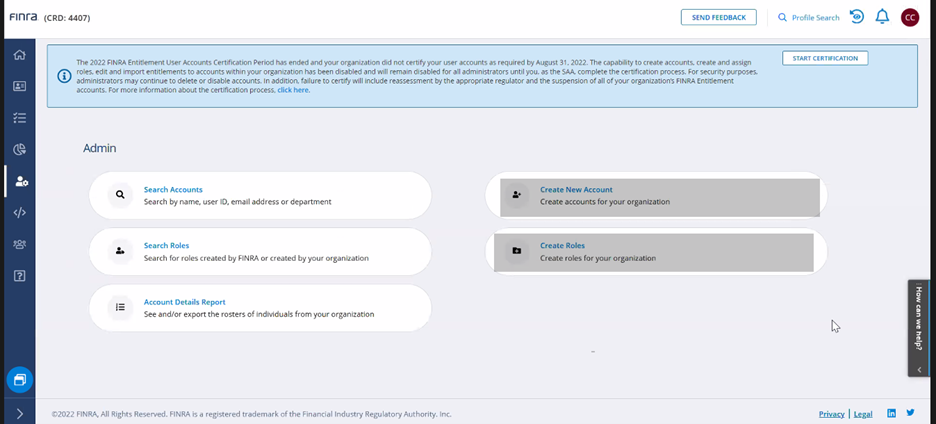Click the Send Feedback button
Screen dimensions: 936x424
click(x=718, y=17)
